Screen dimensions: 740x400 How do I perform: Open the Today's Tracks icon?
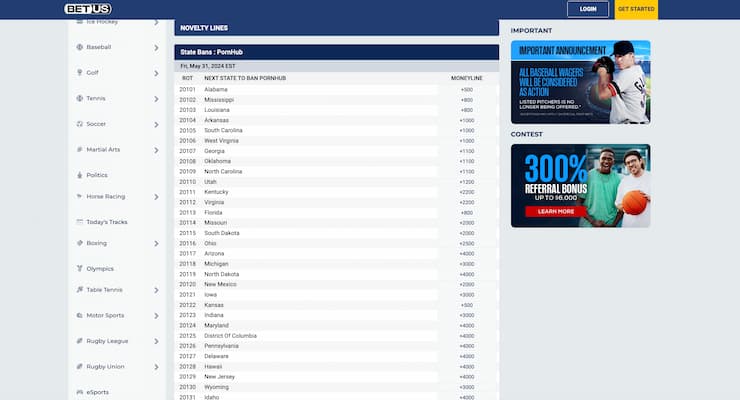79,222
